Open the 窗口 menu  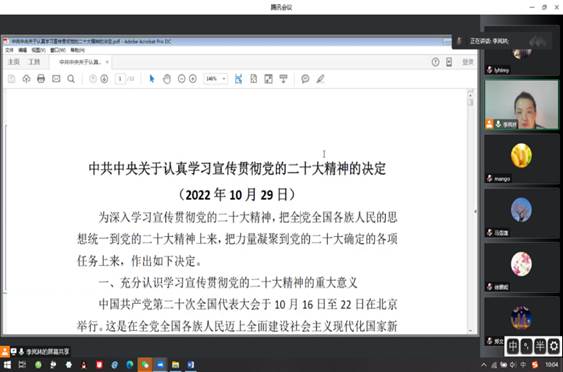pos(57,50)
